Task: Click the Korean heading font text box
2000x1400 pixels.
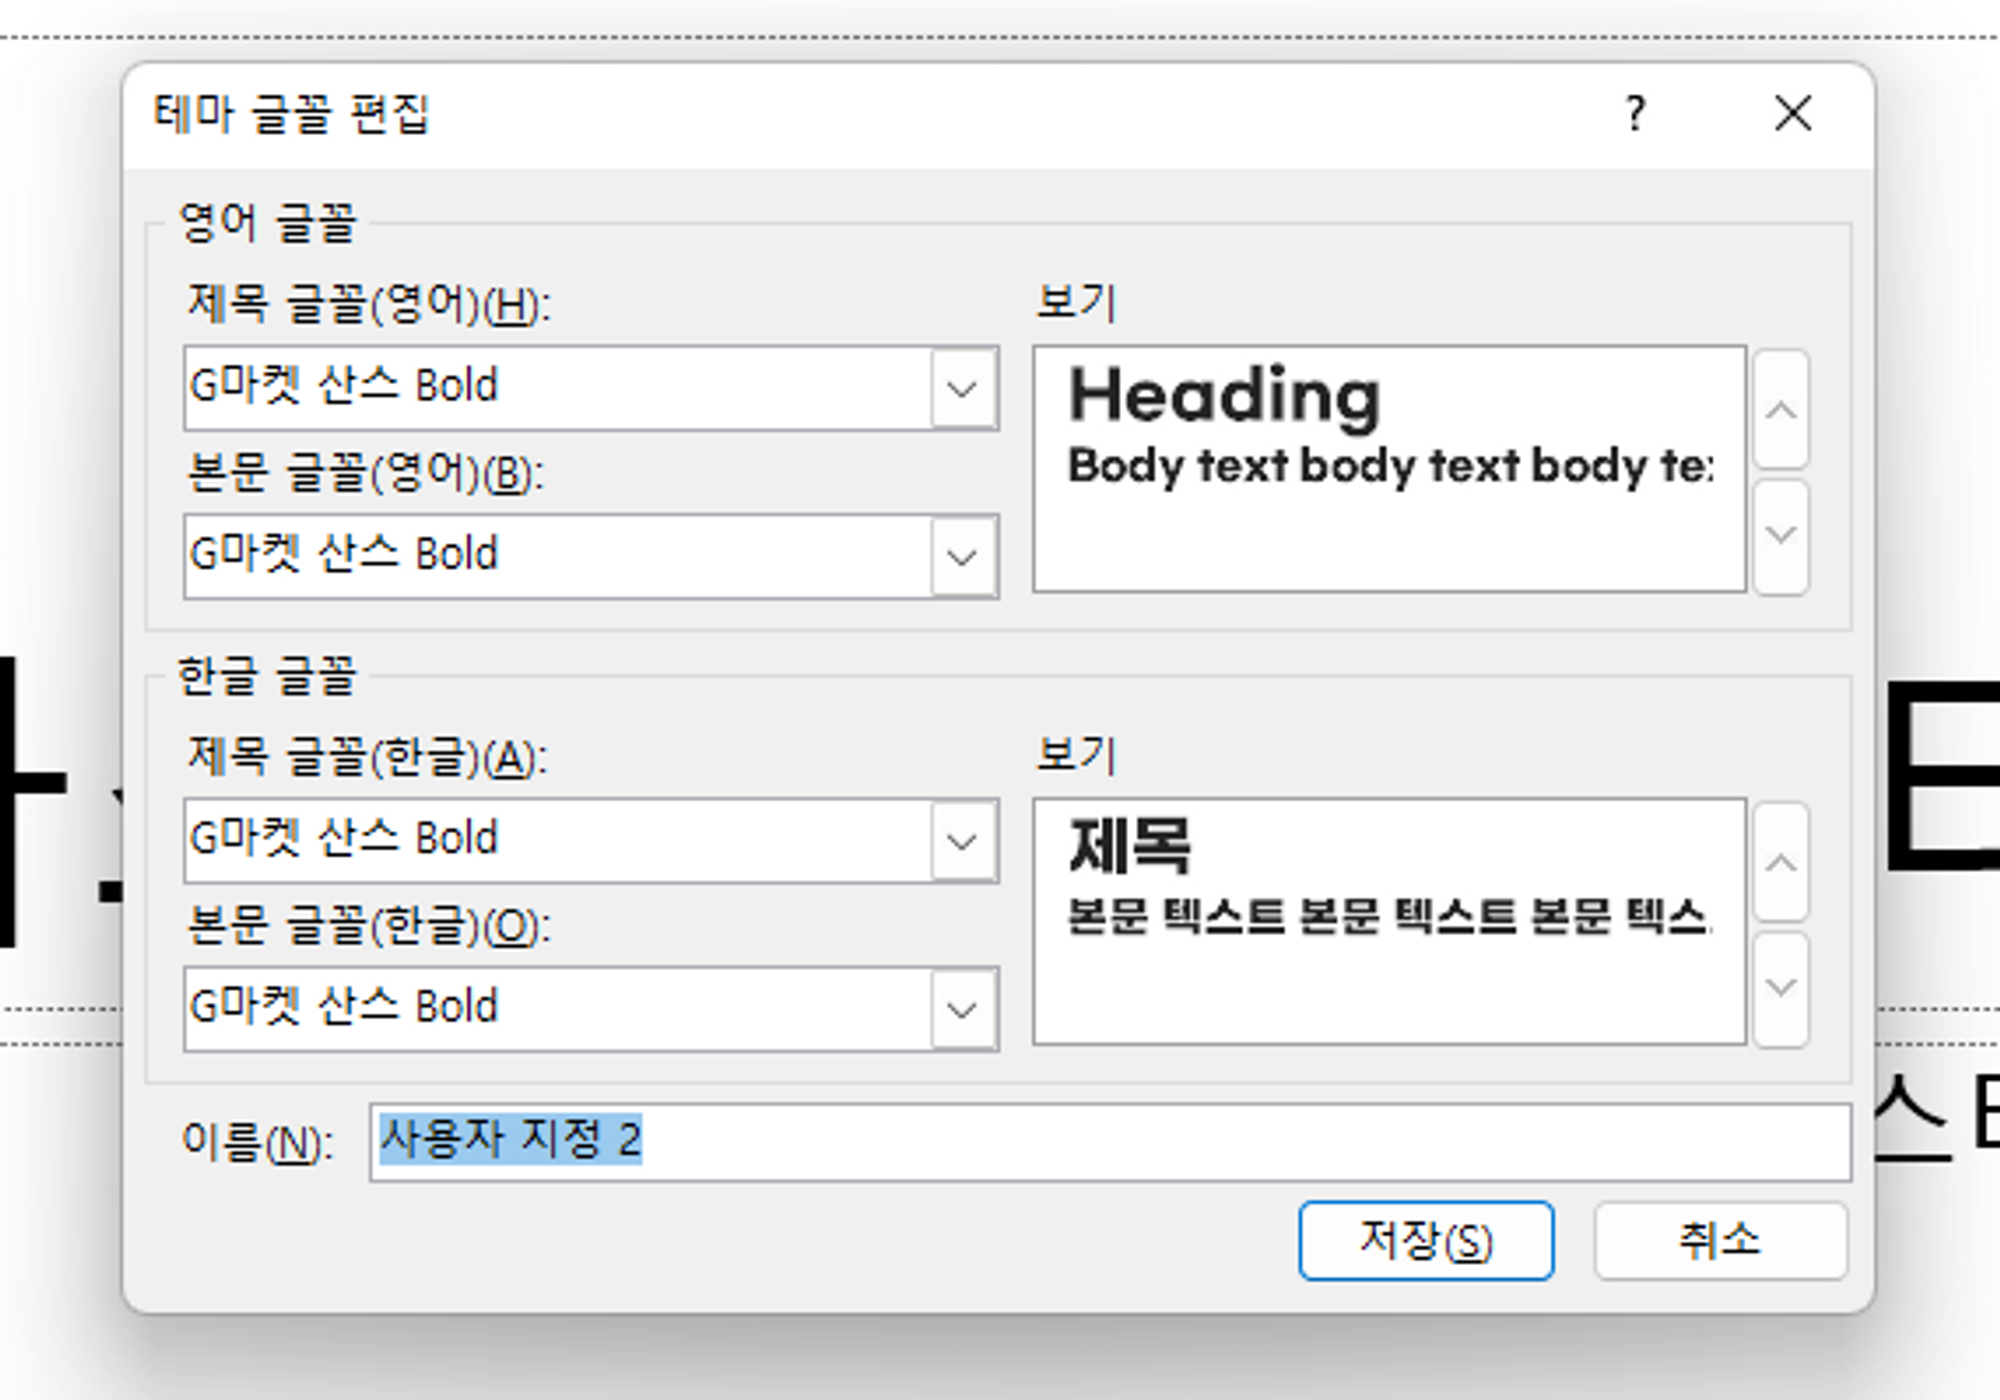Action: [556, 841]
